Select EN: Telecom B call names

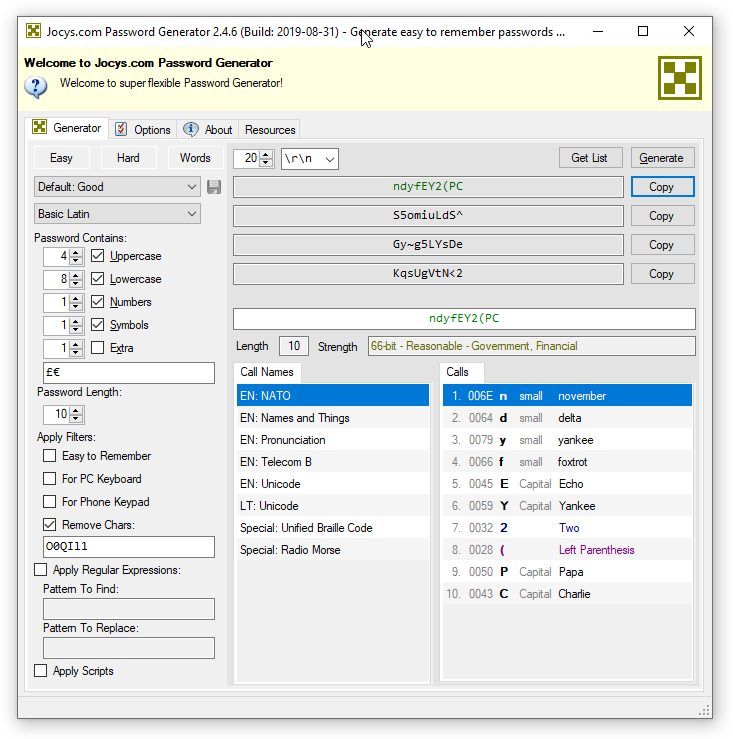(x=333, y=462)
